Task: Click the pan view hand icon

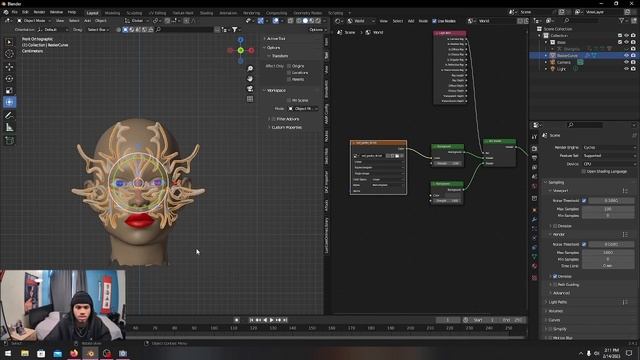Action: pos(250,78)
